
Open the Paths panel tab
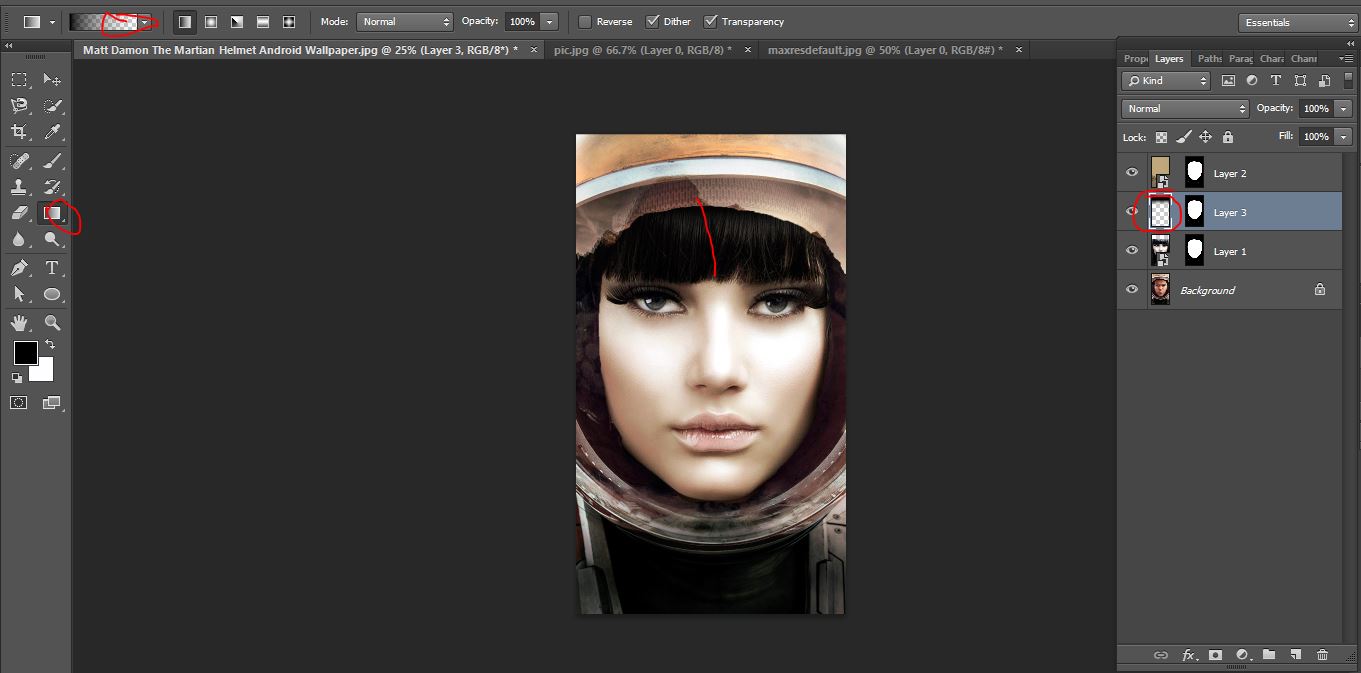point(1210,59)
